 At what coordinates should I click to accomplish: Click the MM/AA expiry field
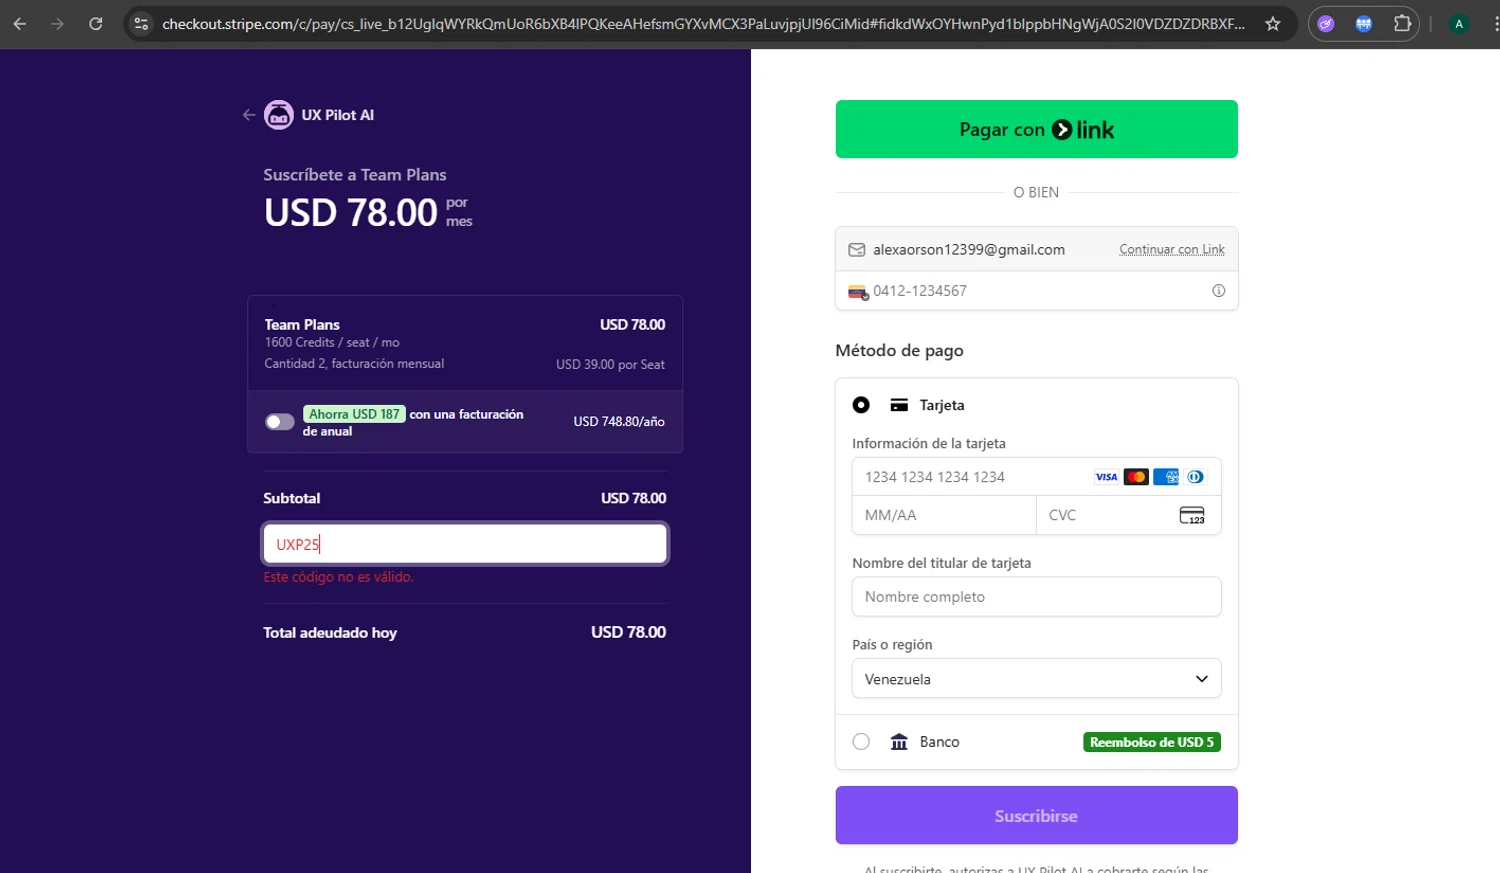(944, 515)
